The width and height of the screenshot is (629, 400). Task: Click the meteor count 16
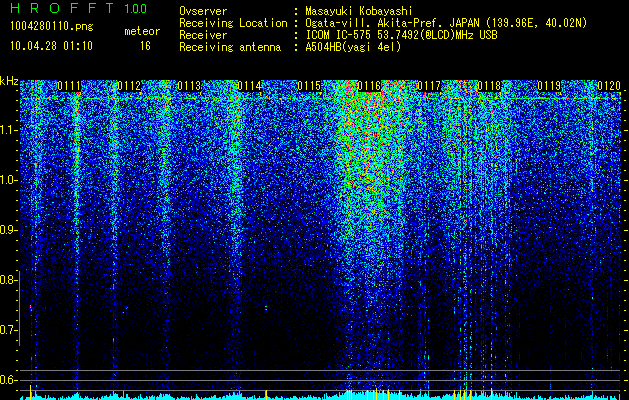tap(145, 46)
